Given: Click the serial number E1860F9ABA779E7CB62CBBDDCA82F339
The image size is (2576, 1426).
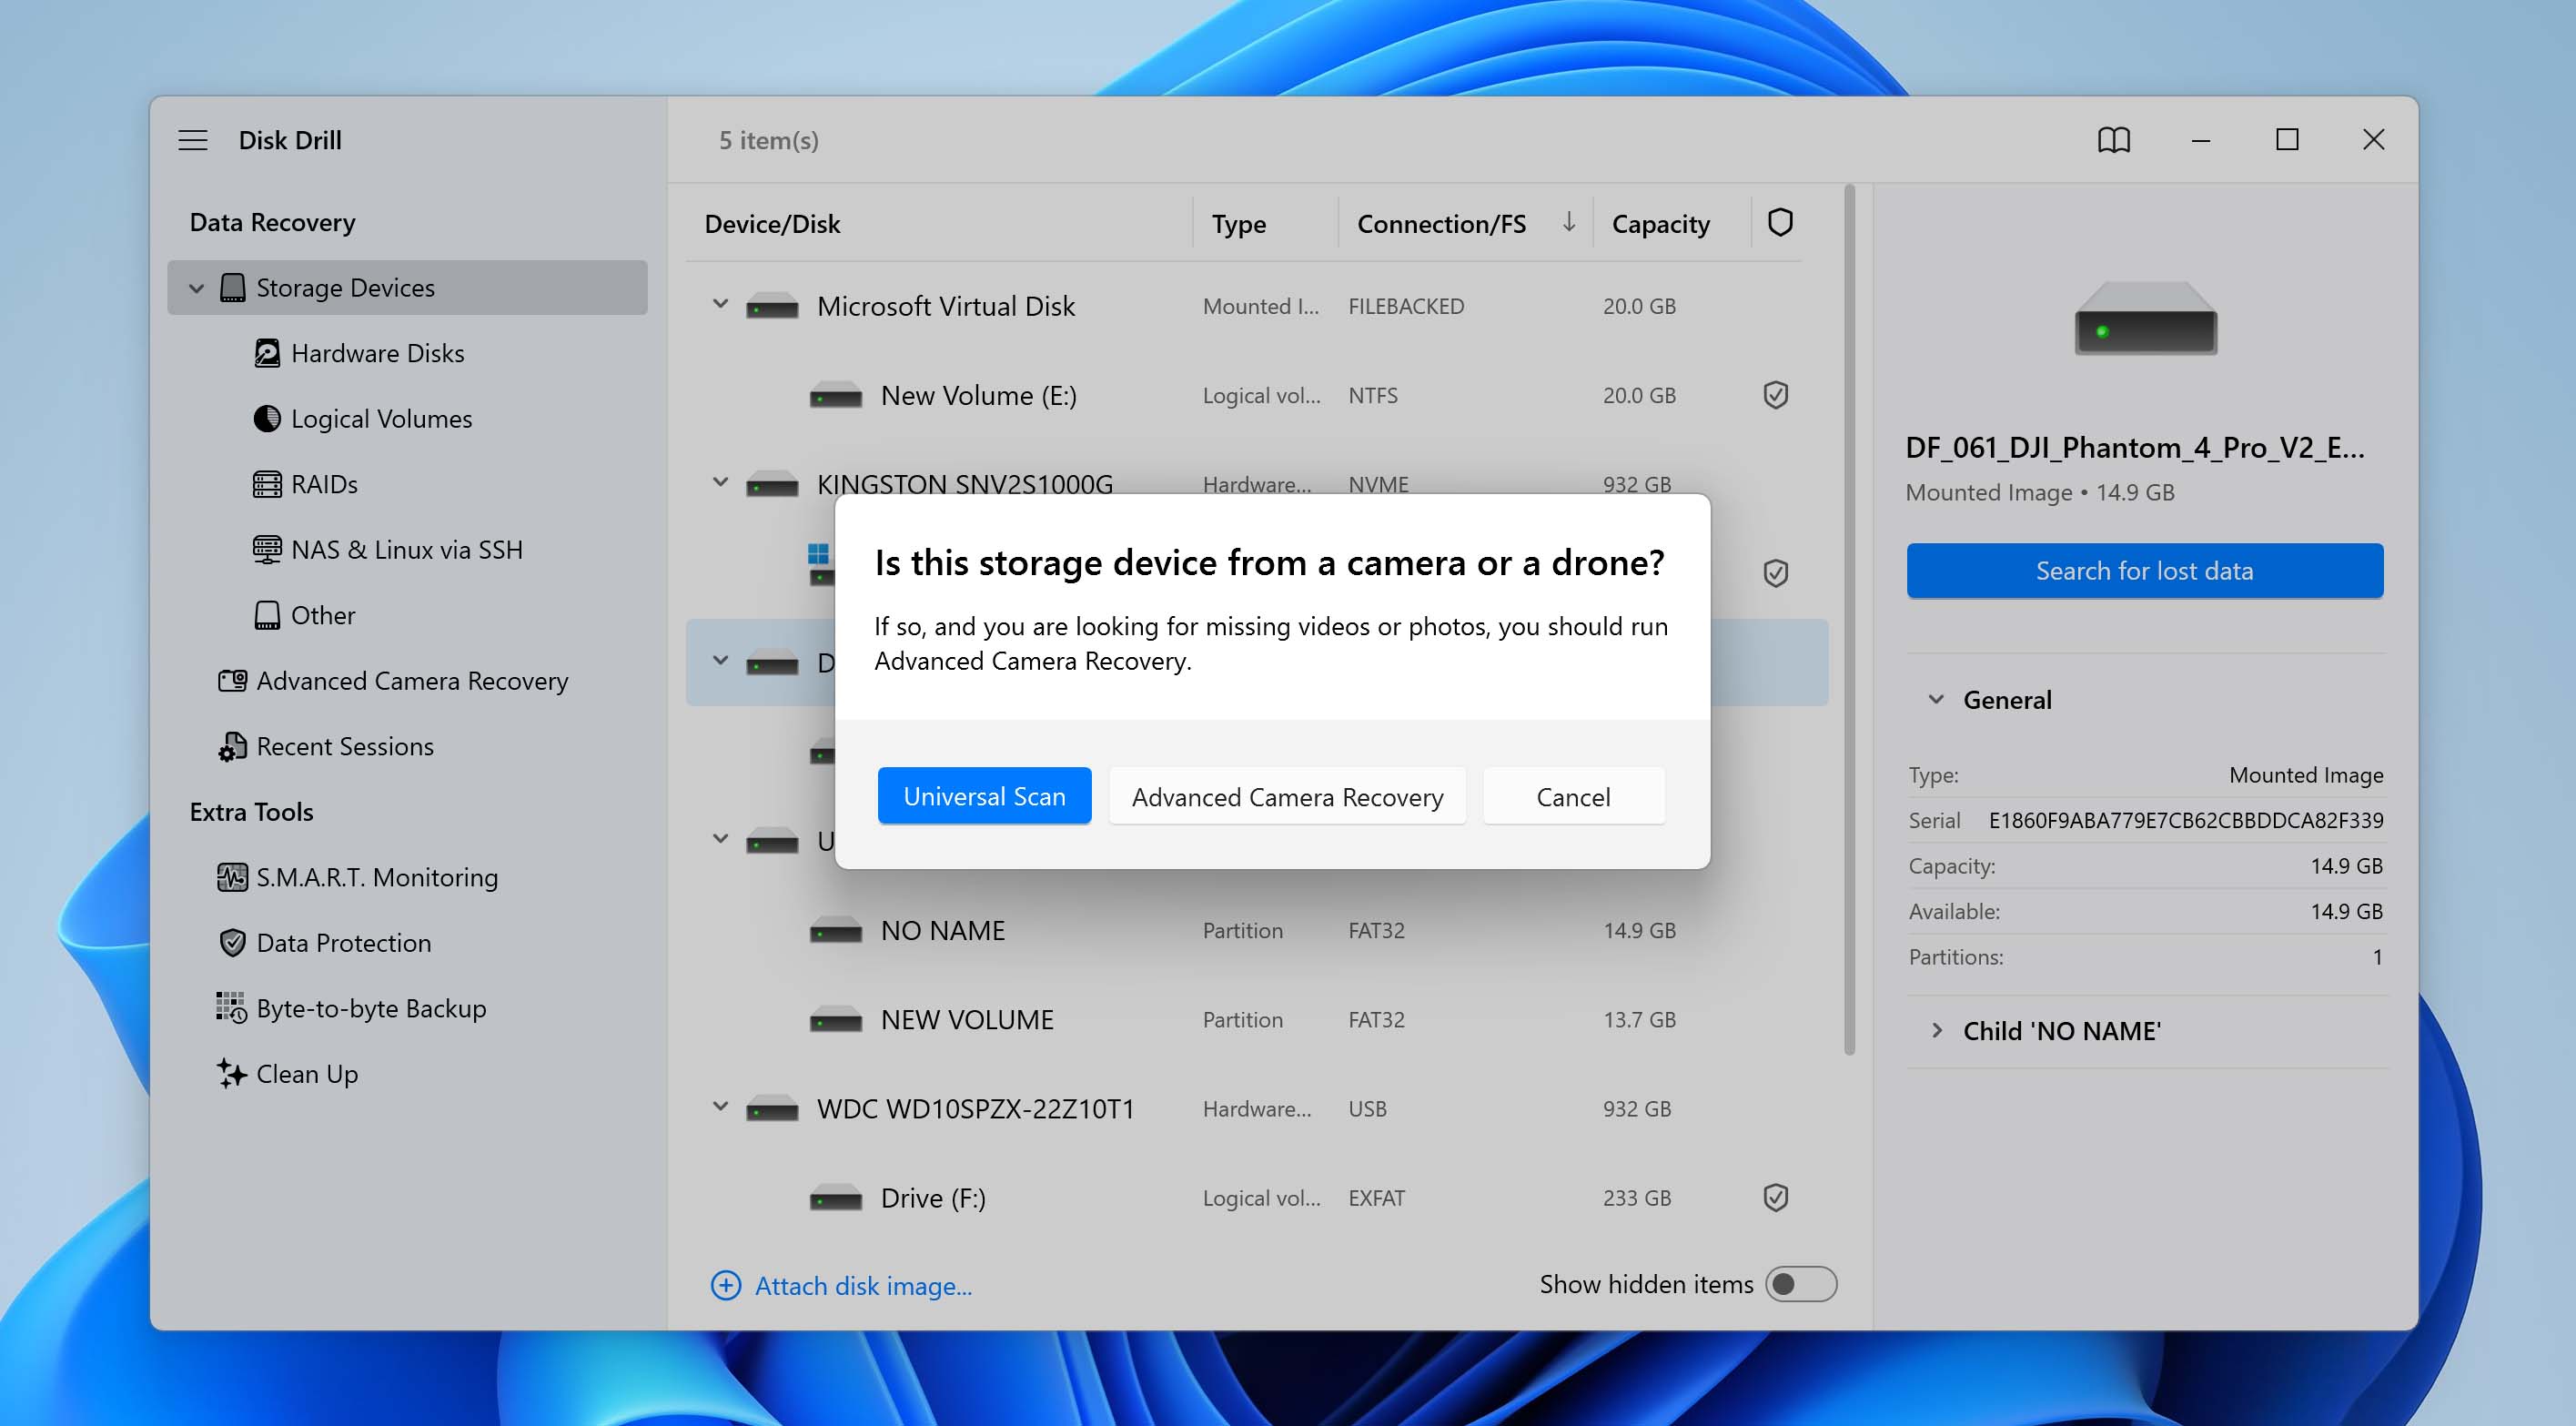Looking at the screenshot, I should 2185,820.
